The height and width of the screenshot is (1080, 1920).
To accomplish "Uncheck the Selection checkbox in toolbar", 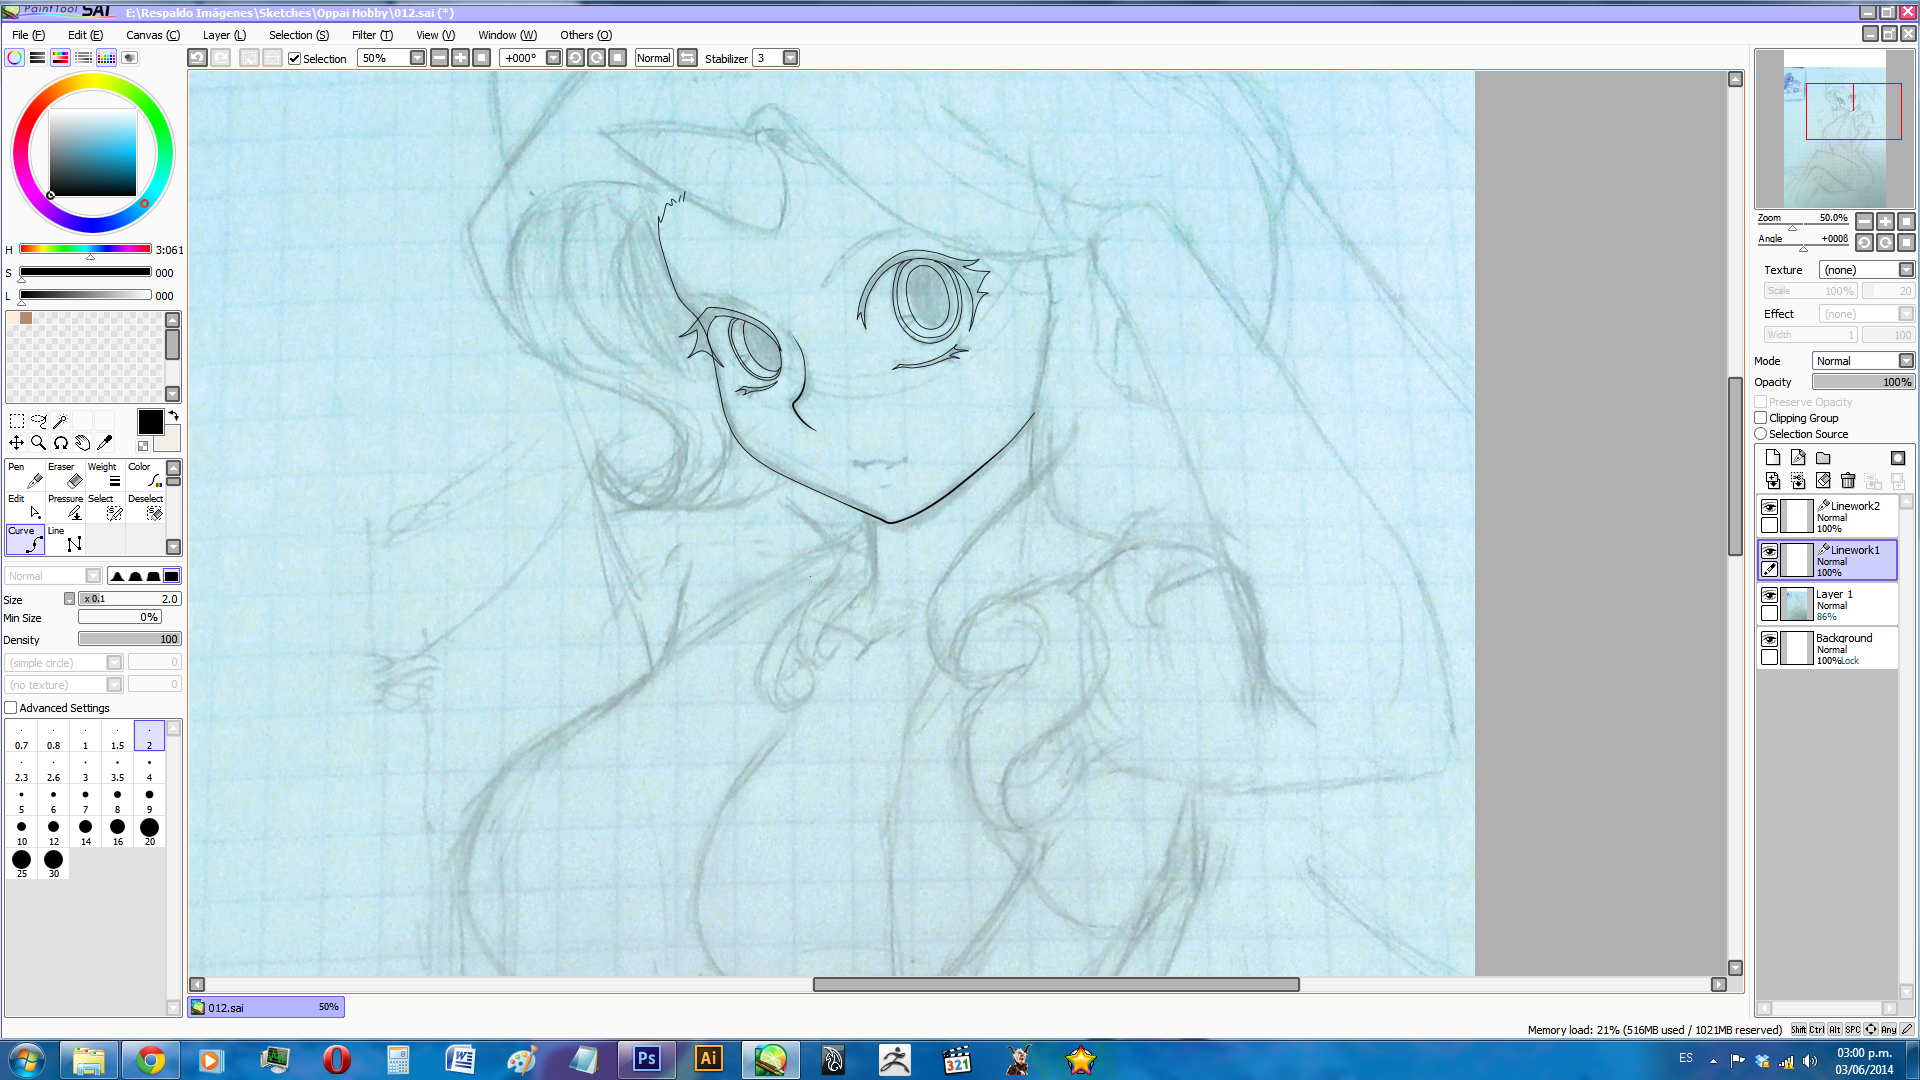I will (295, 59).
